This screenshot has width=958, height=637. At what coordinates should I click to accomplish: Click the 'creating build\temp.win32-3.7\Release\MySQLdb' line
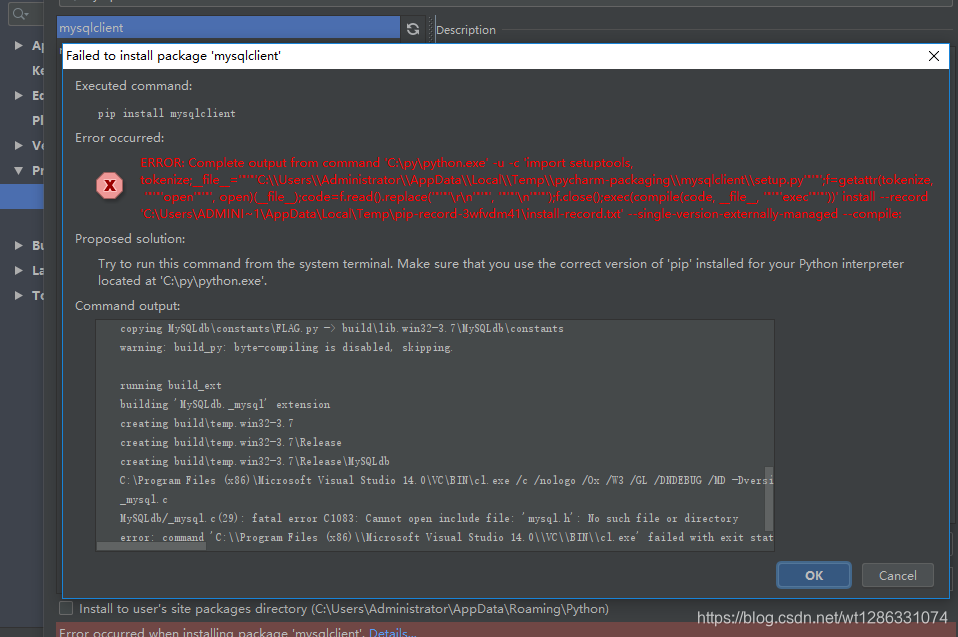(x=254, y=461)
